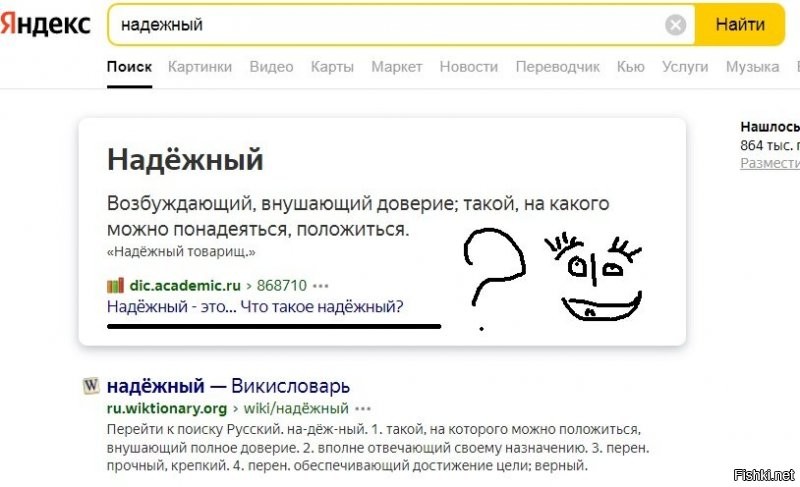
Task: Click the definition text starting with Возбуждающий
Action: [x=358, y=216]
